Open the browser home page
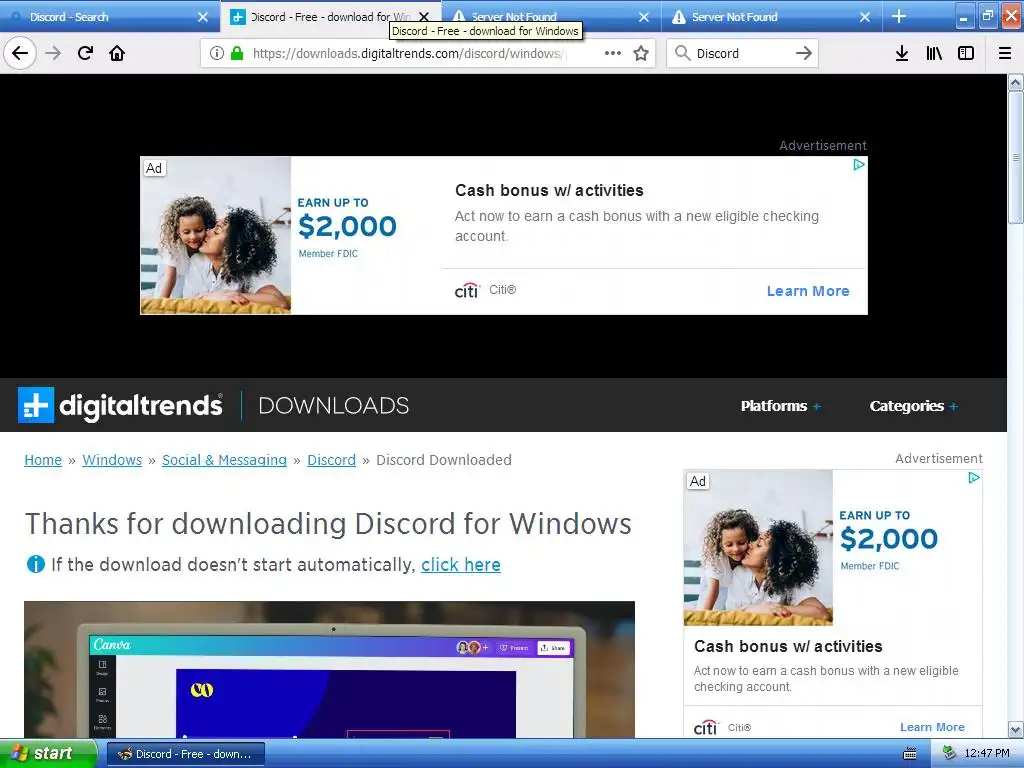Screen dimensions: 1024x768 coord(117,53)
